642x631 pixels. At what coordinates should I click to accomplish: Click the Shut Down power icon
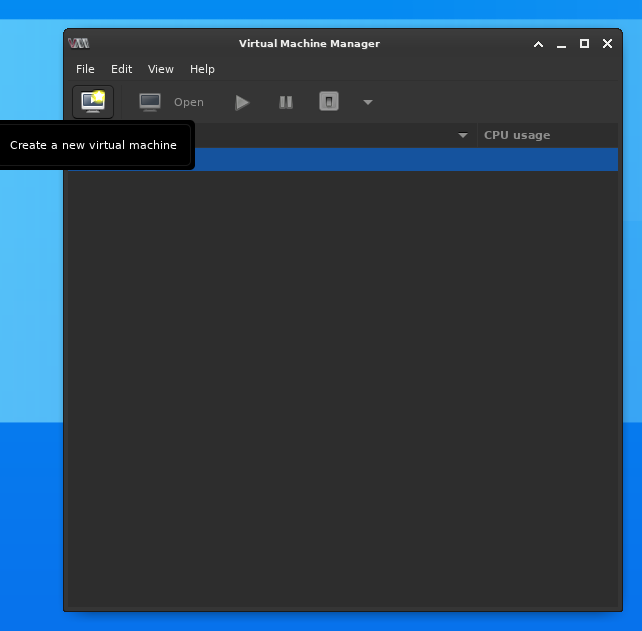pyautogui.click(x=329, y=102)
